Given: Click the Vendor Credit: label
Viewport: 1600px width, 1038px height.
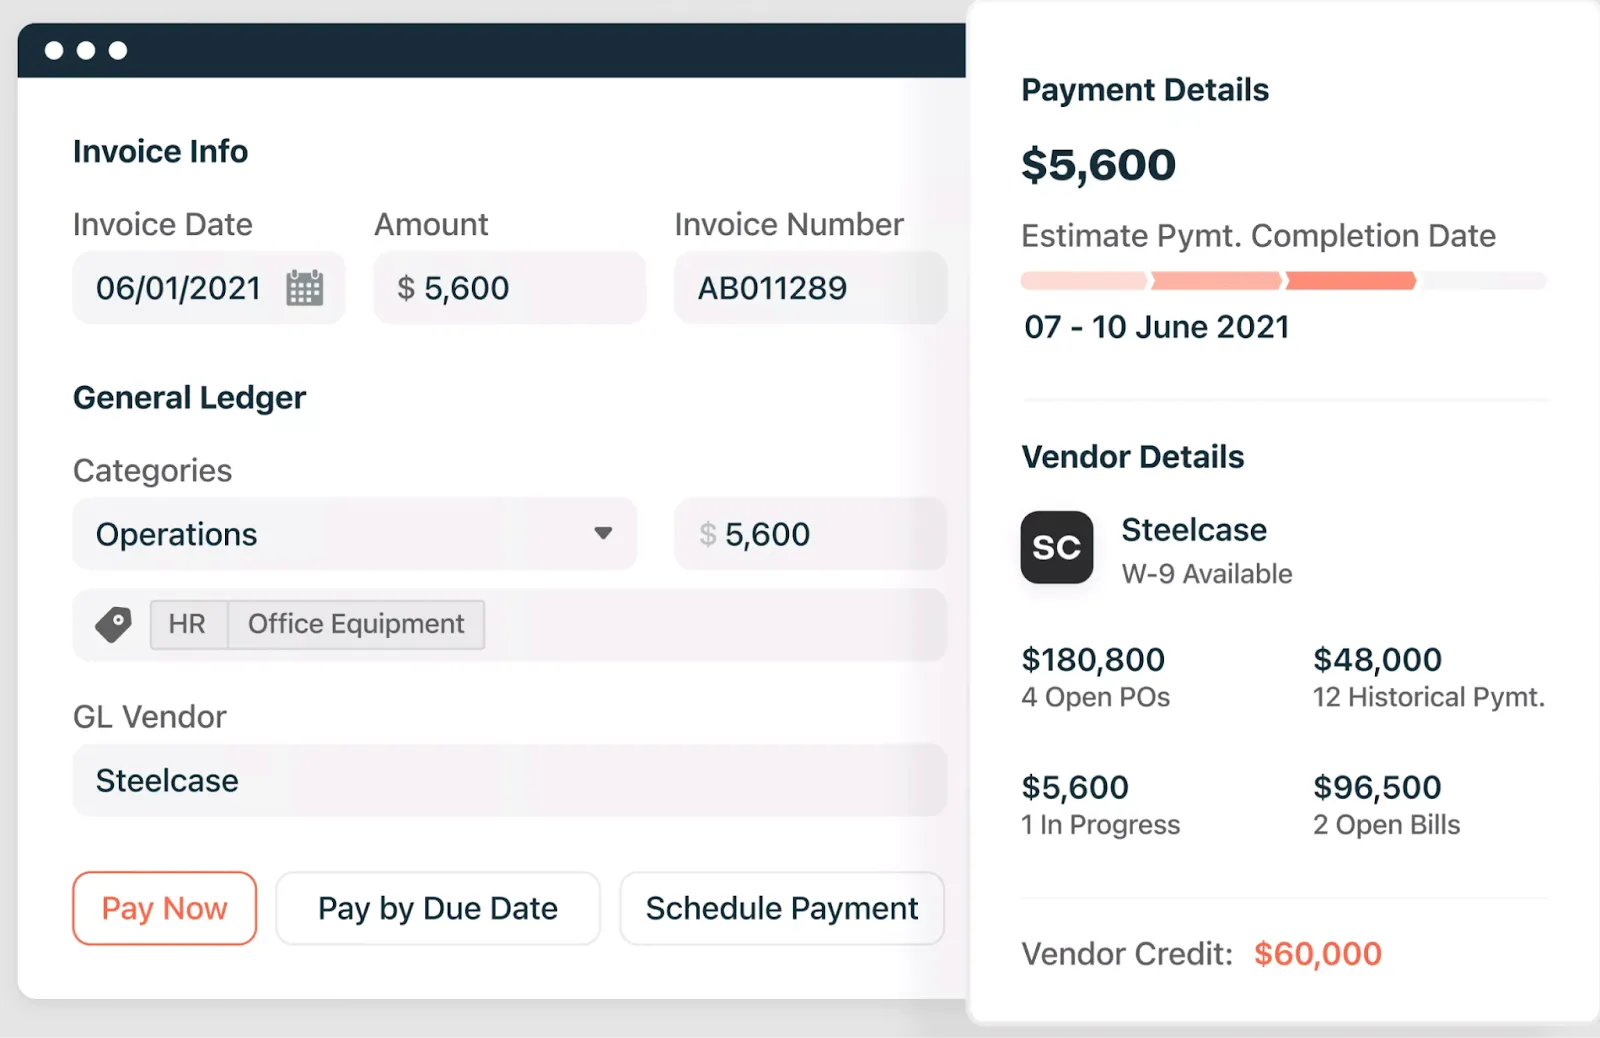Looking at the screenshot, I should [x=1127, y=954].
